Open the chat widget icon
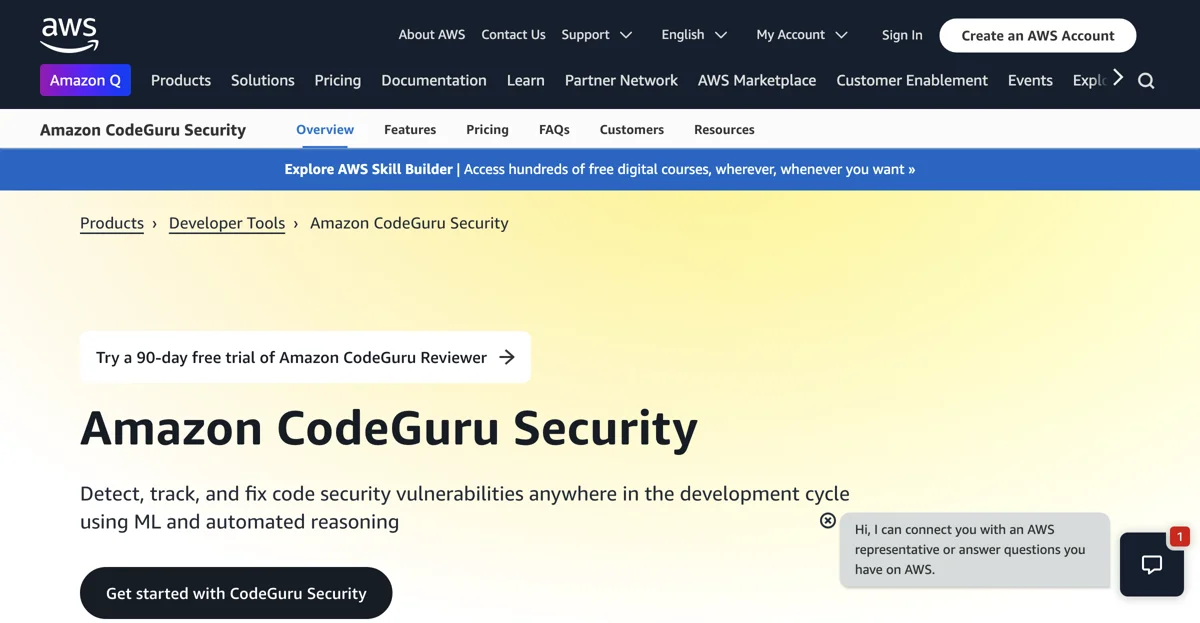The height and width of the screenshot is (623, 1200). coord(1152,564)
